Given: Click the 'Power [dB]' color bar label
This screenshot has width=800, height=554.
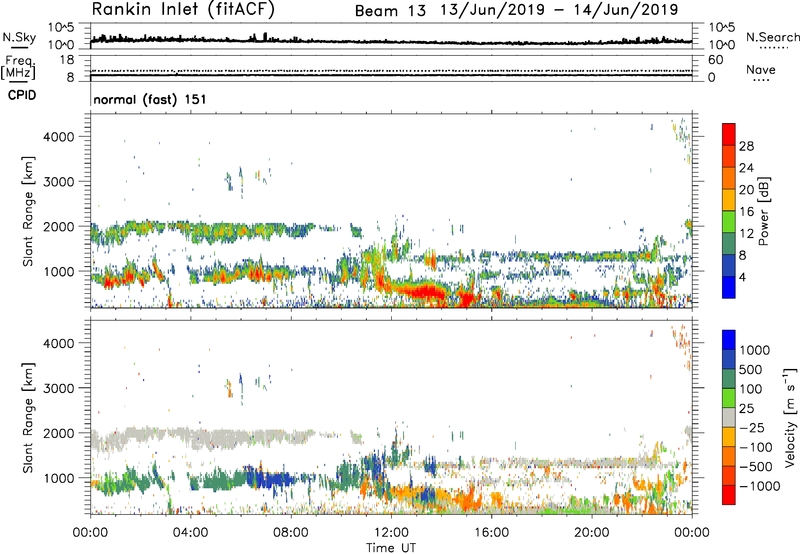Looking at the screenshot, I should tap(763, 211).
